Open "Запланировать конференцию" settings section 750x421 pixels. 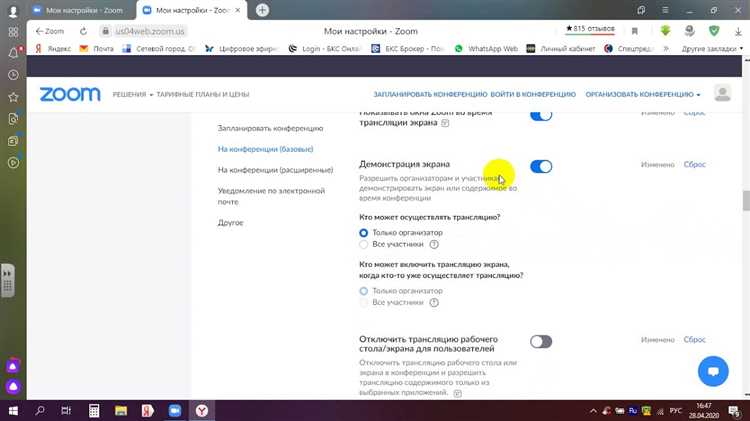point(270,128)
